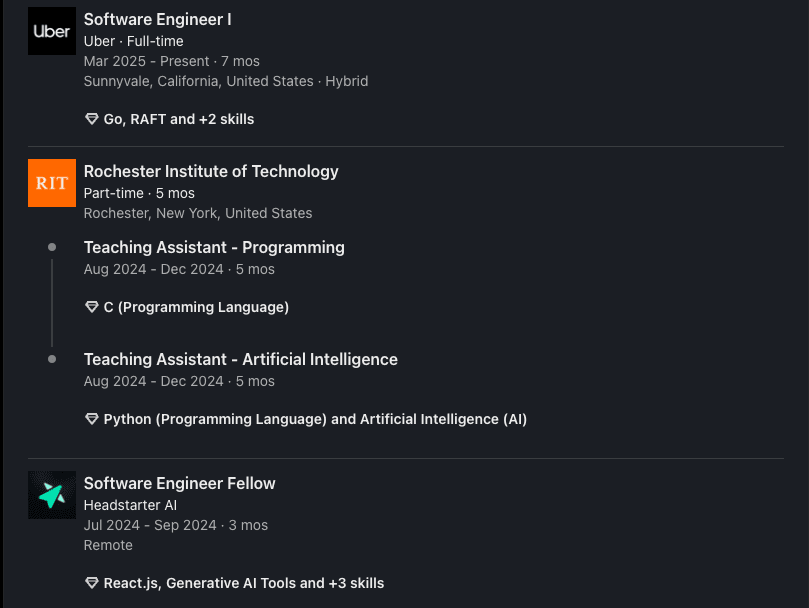The width and height of the screenshot is (809, 608).
Task: Click the skills diamond icon near React.js skills
Action: pos(91,583)
